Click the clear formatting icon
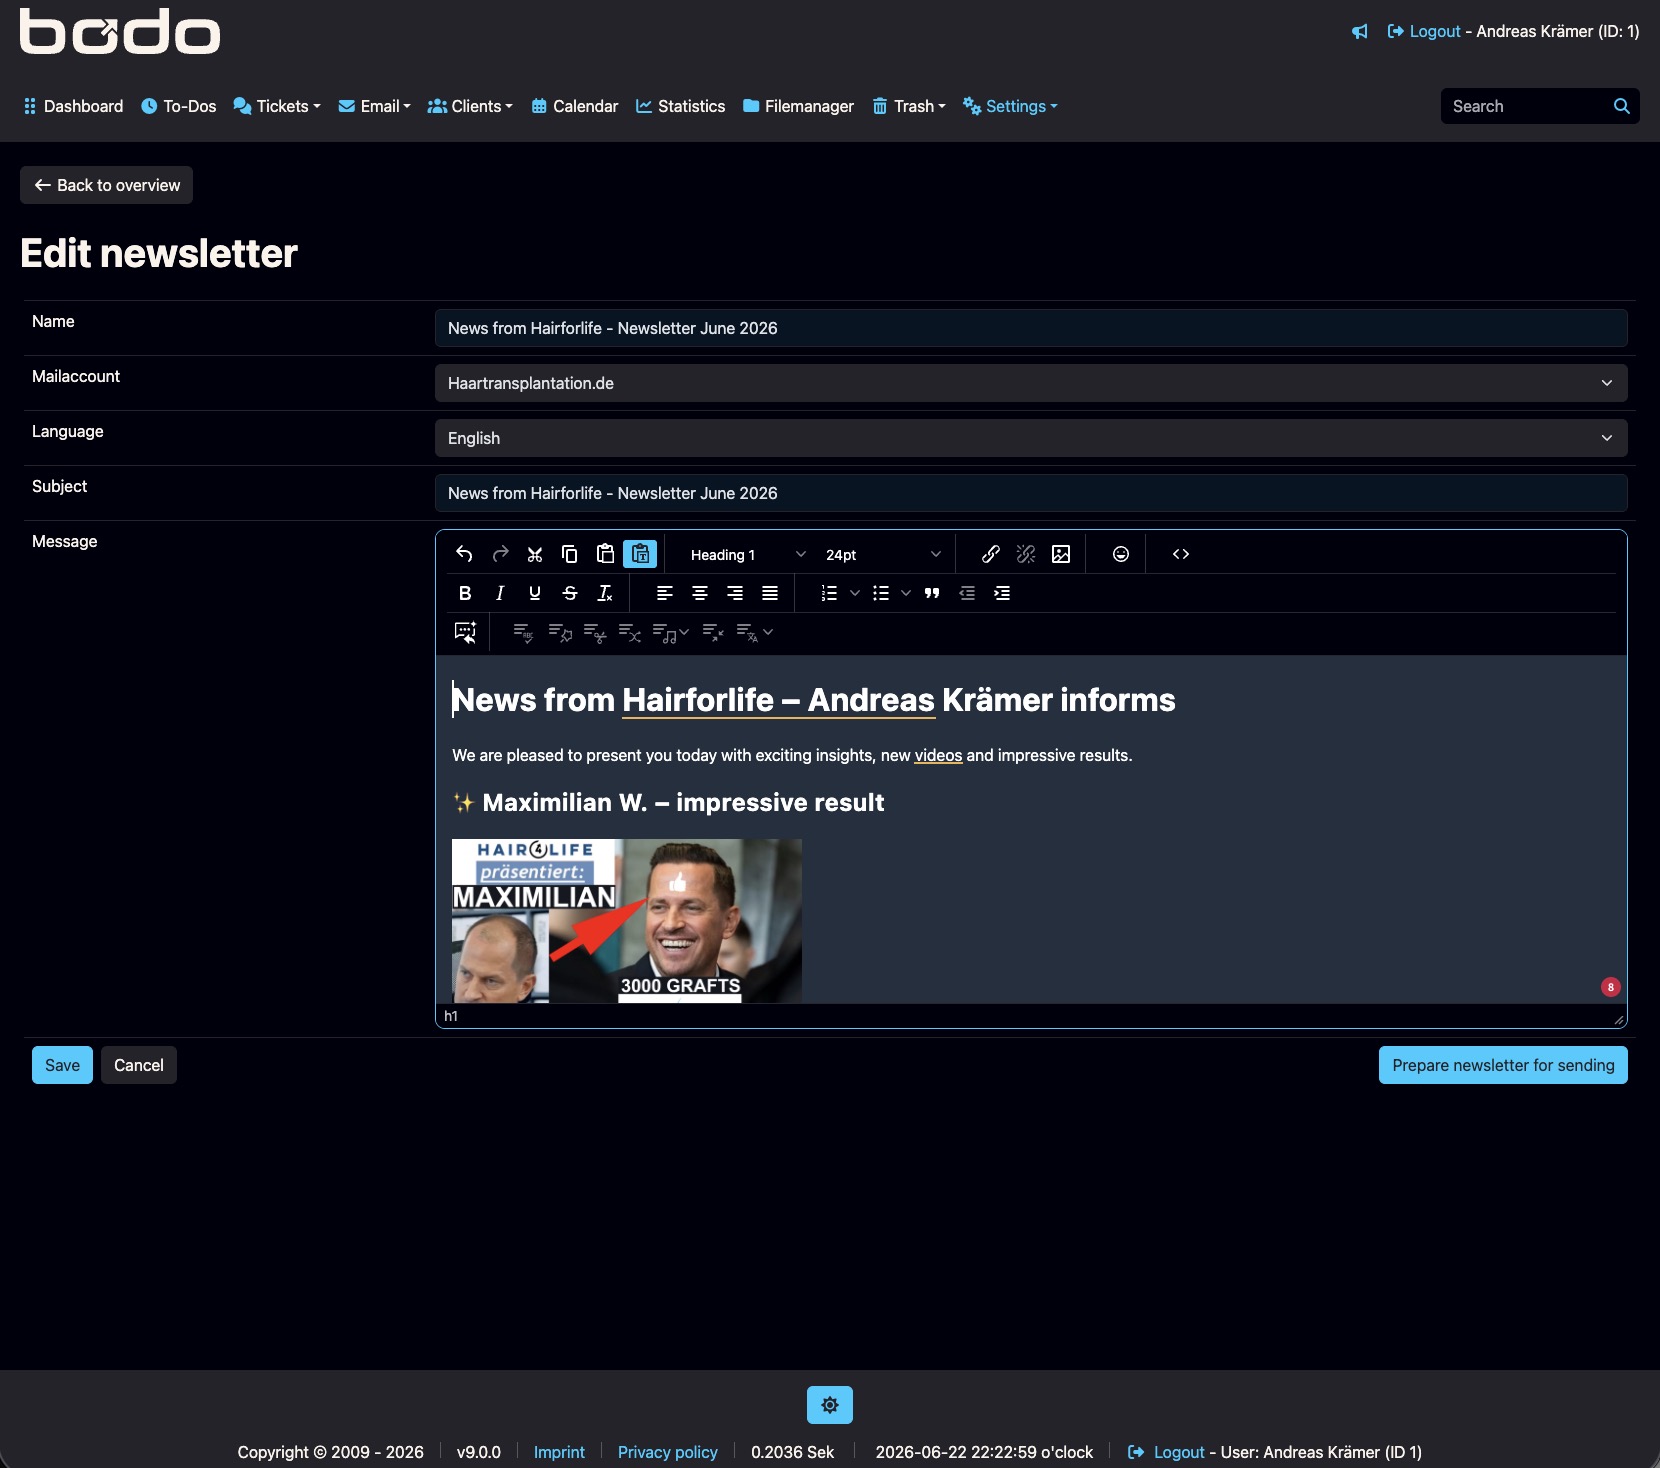 pos(605,593)
